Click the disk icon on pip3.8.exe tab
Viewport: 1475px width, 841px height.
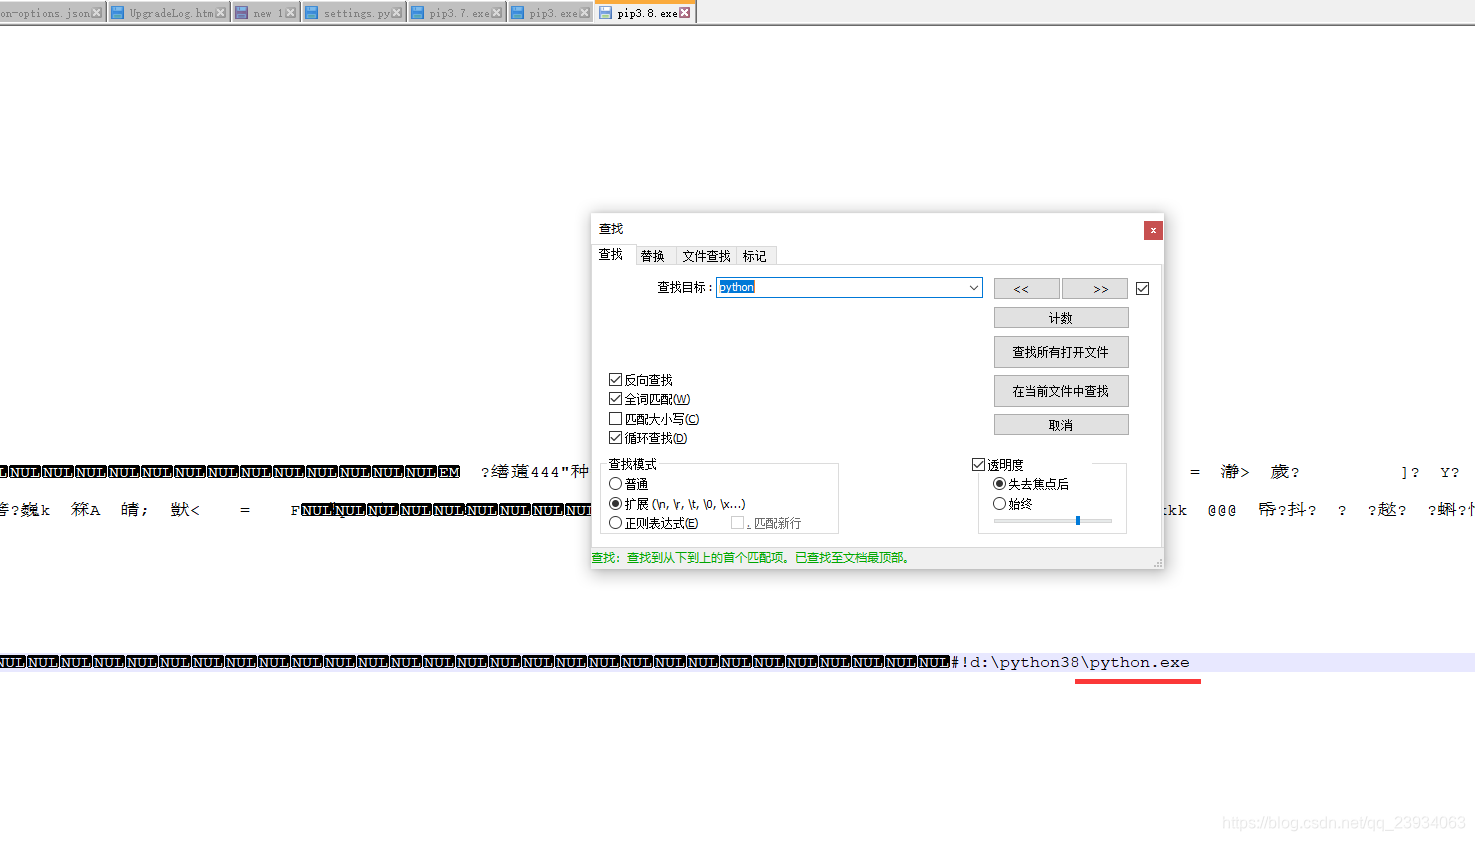606,13
